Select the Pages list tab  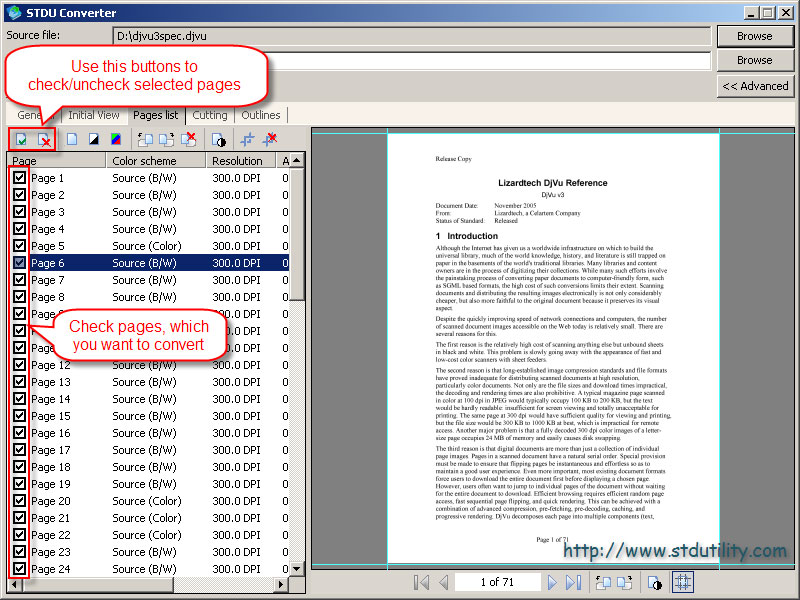156,115
